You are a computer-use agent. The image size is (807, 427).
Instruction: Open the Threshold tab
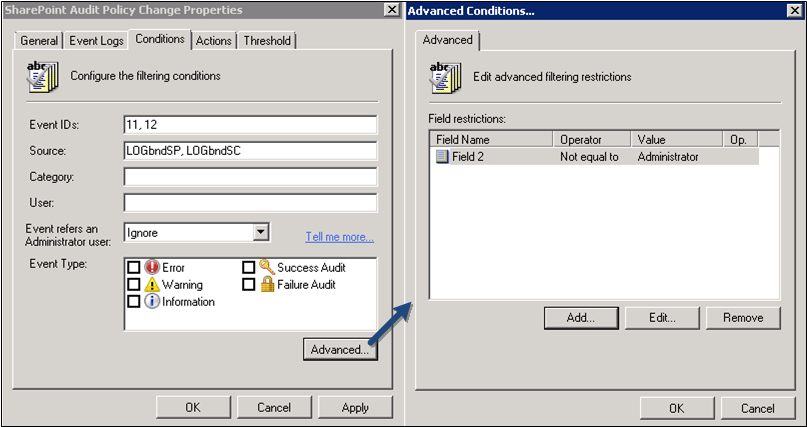click(x=267, y=41)
